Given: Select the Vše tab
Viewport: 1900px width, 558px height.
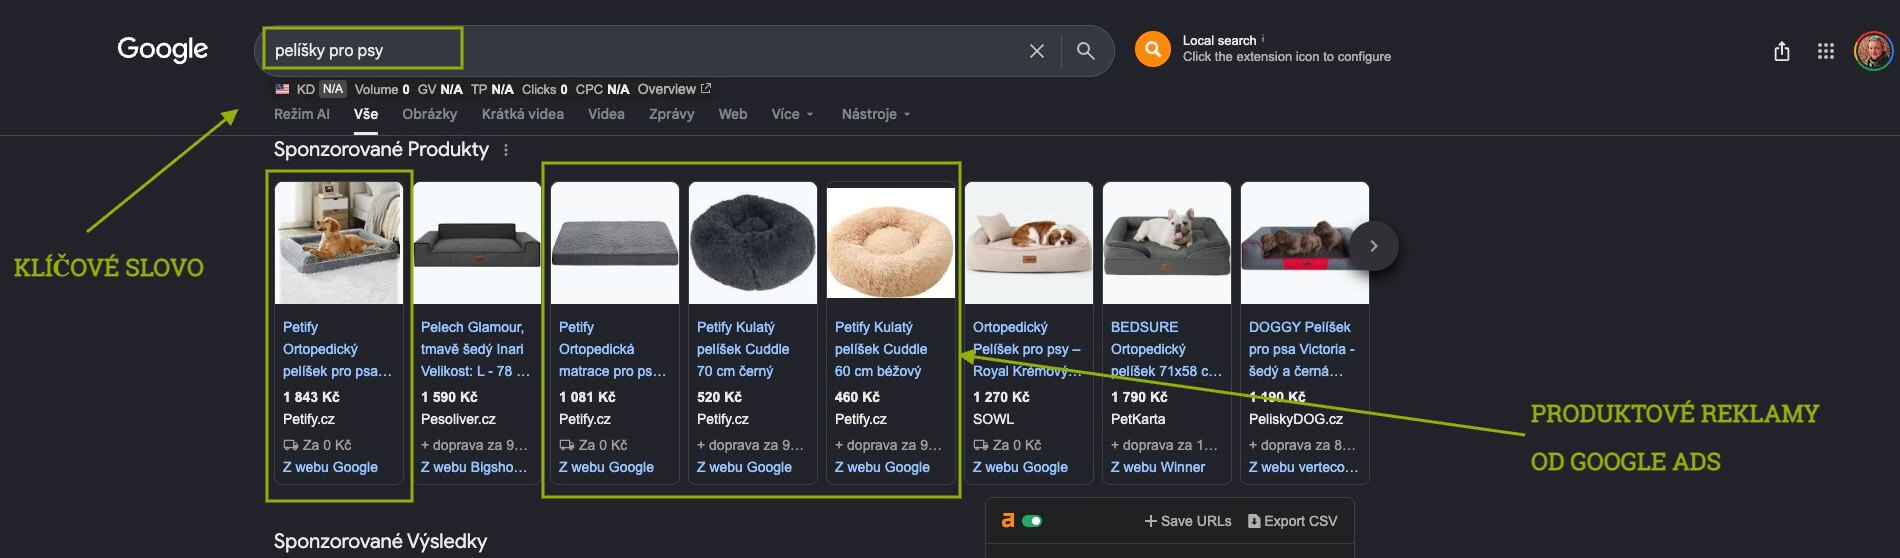Looking at the screenshot, I should (x=366, y=114).
